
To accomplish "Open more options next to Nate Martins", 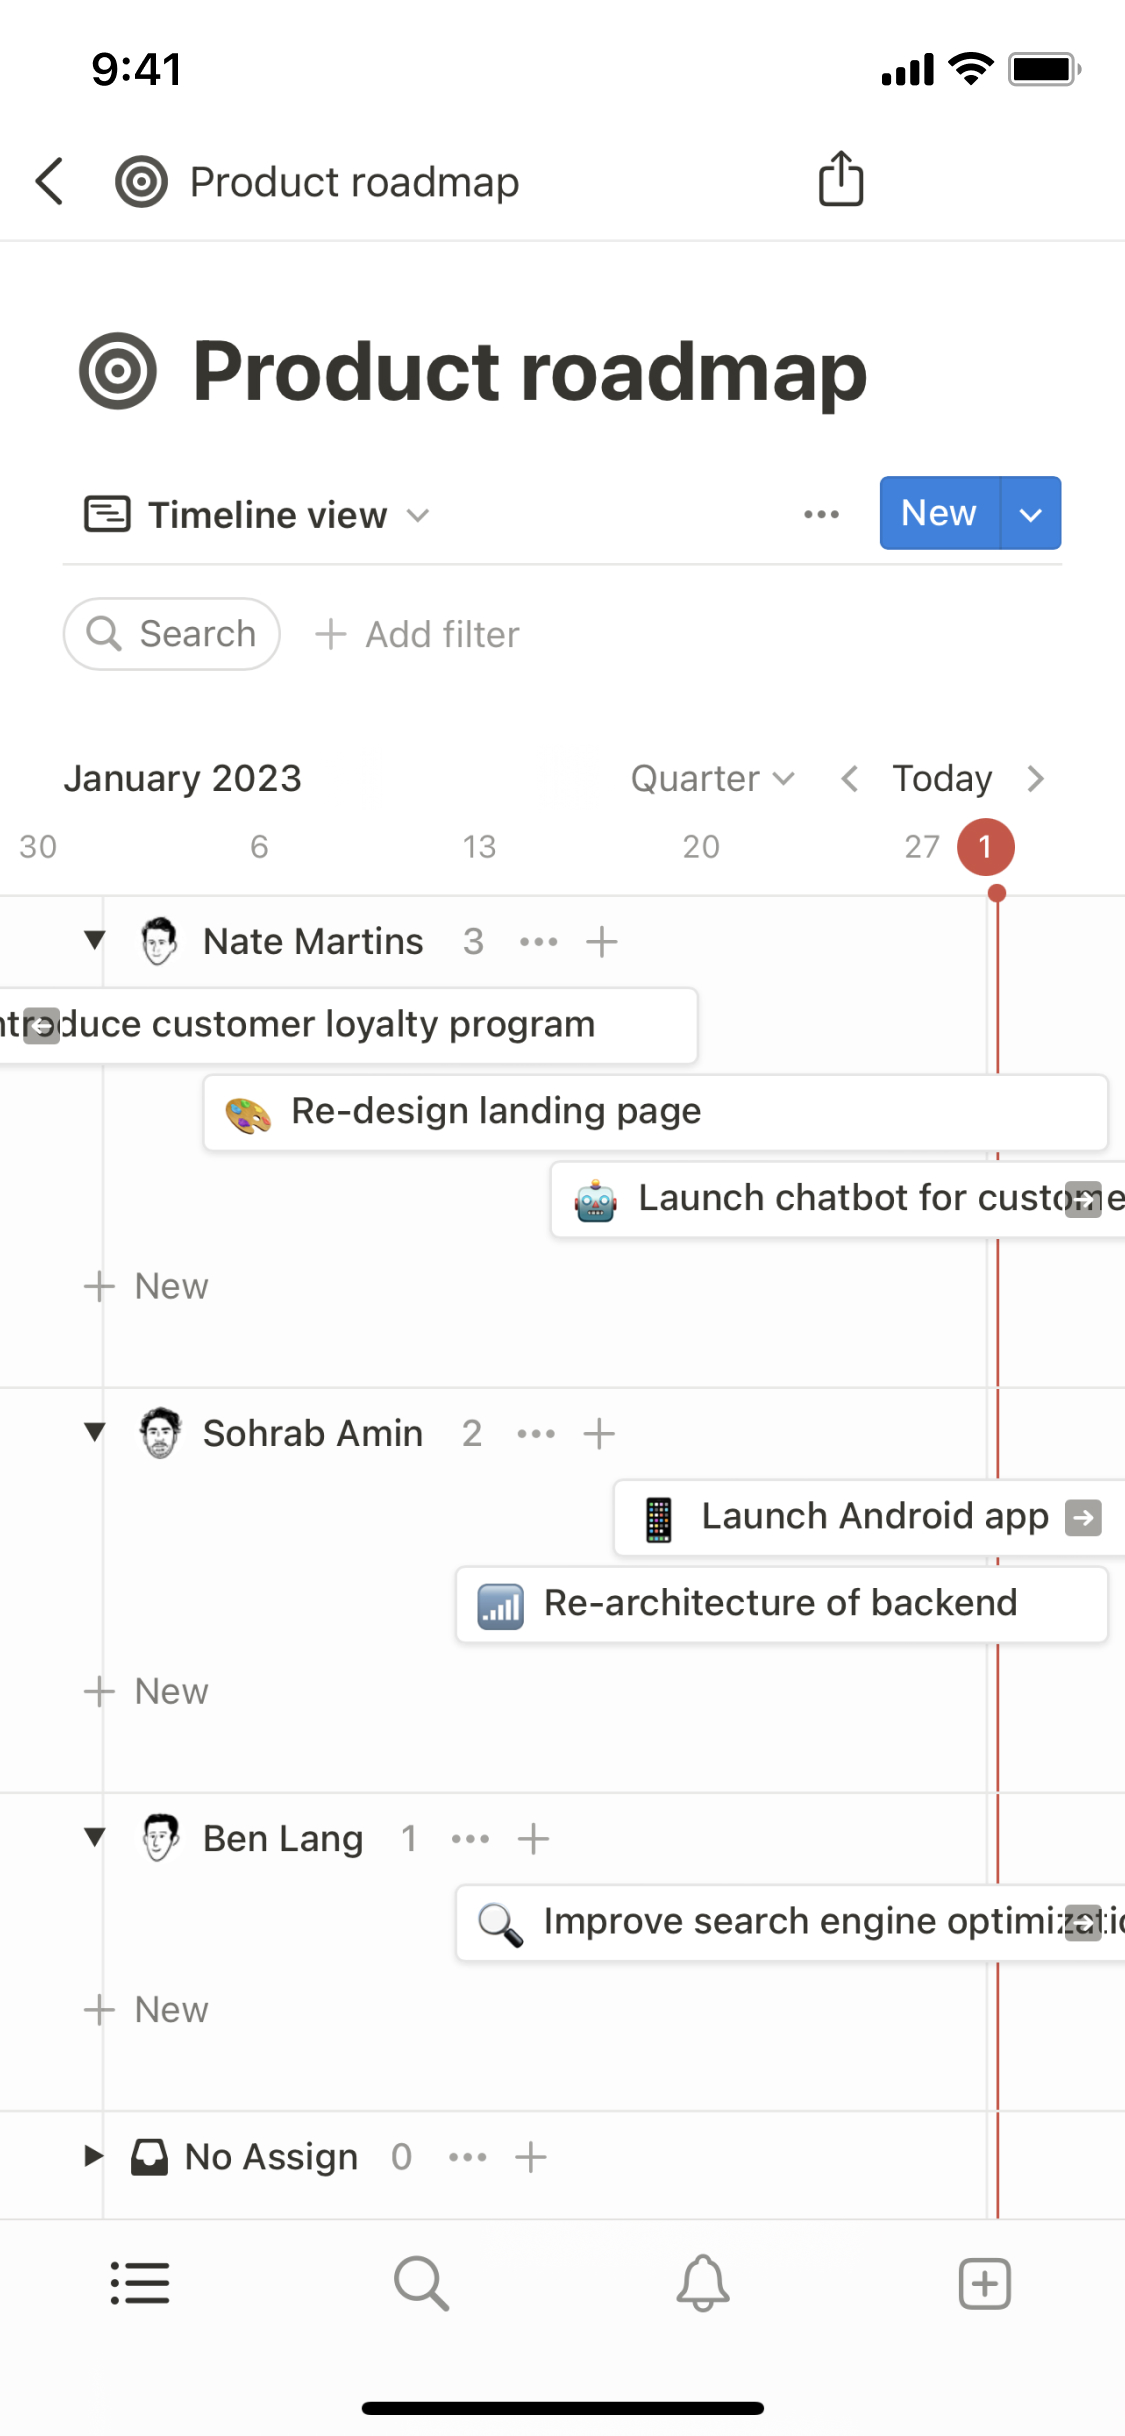I will coord(538,942).
